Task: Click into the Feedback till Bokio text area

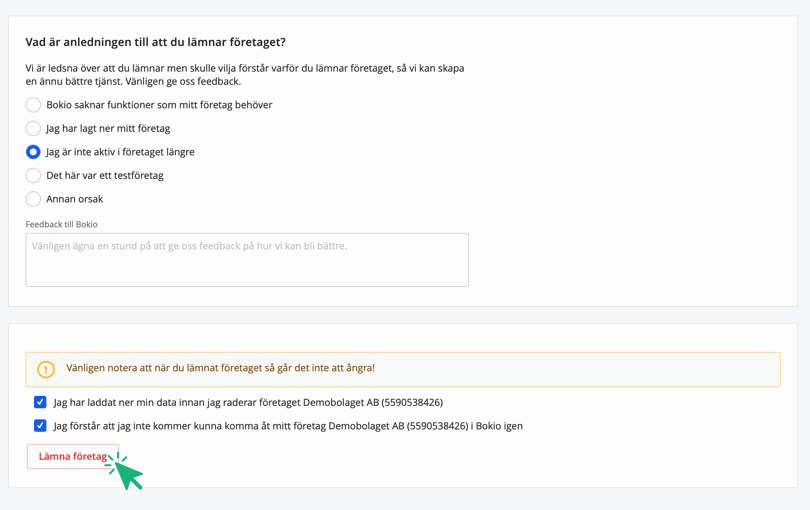Action: pos(247,260)
